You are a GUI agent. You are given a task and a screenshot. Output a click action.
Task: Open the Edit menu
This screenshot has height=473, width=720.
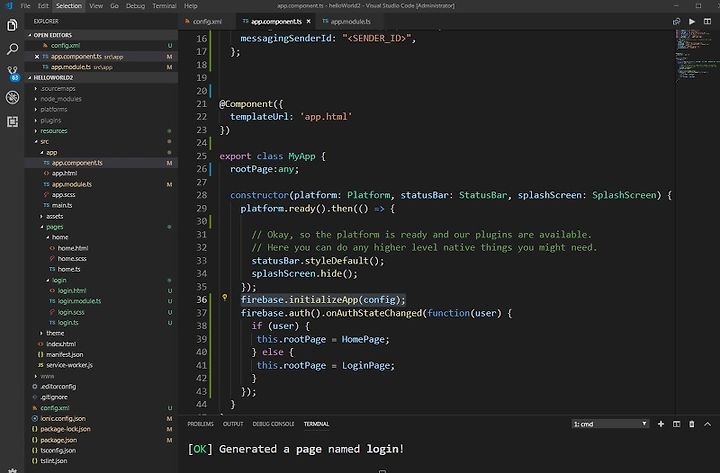tap(43, 6)
